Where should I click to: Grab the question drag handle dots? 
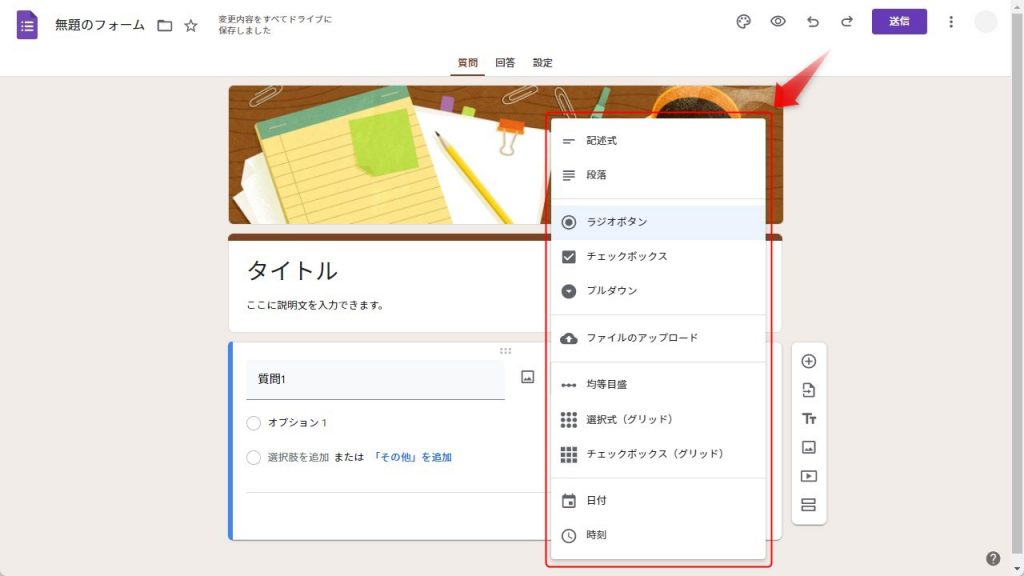tap(505, 351)
